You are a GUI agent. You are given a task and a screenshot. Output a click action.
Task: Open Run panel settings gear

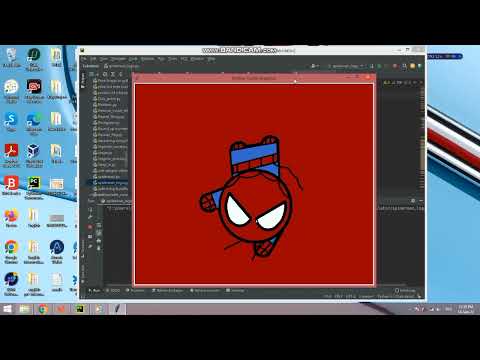[413, 201]
